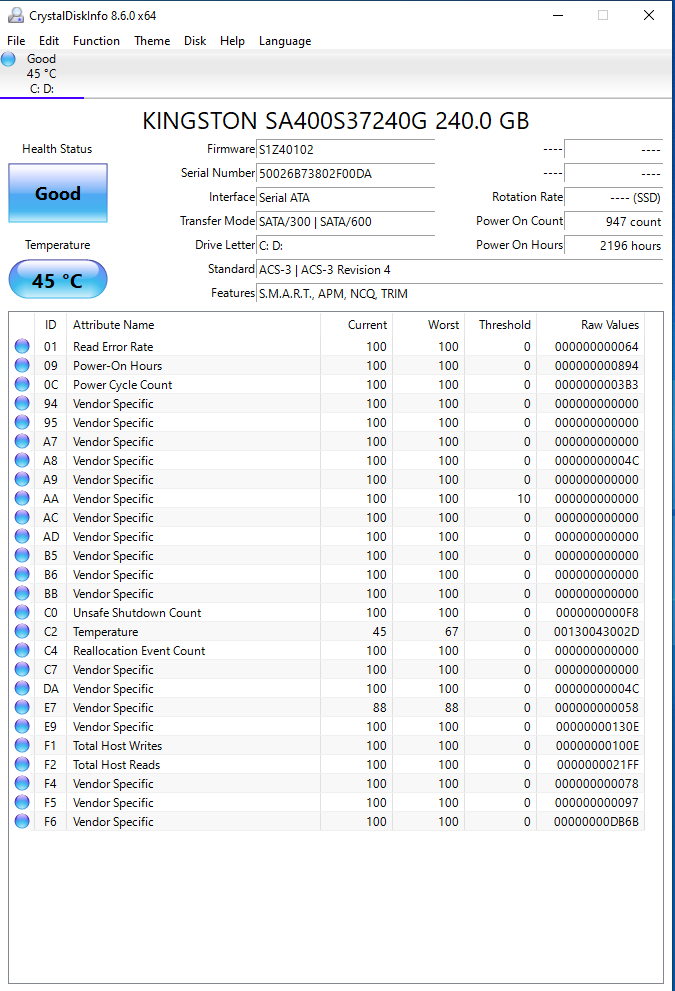The image size is (675, 991).
Task: Open the Edit menu
Action: tap(49, 41)
